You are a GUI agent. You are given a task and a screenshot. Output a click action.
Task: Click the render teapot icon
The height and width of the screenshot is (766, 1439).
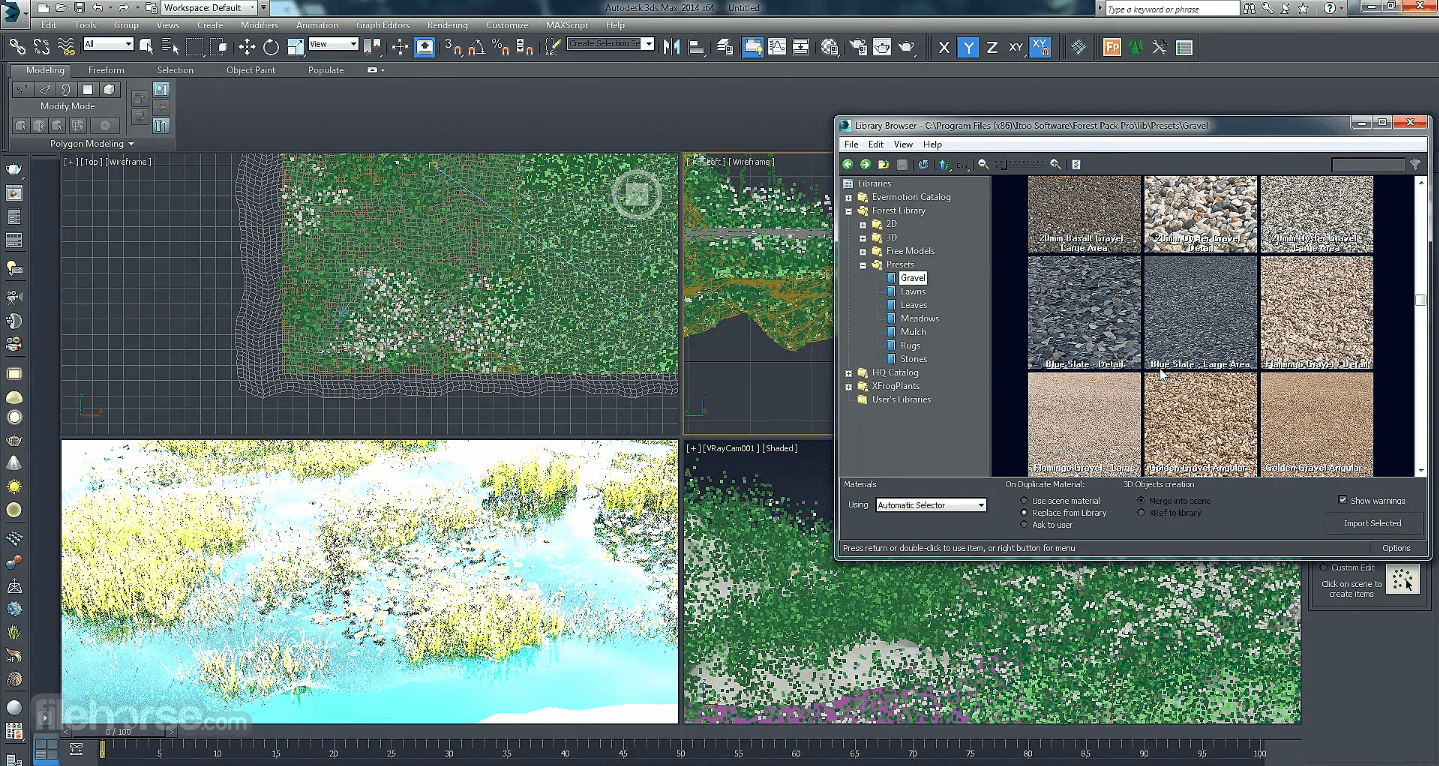point(906,47)
